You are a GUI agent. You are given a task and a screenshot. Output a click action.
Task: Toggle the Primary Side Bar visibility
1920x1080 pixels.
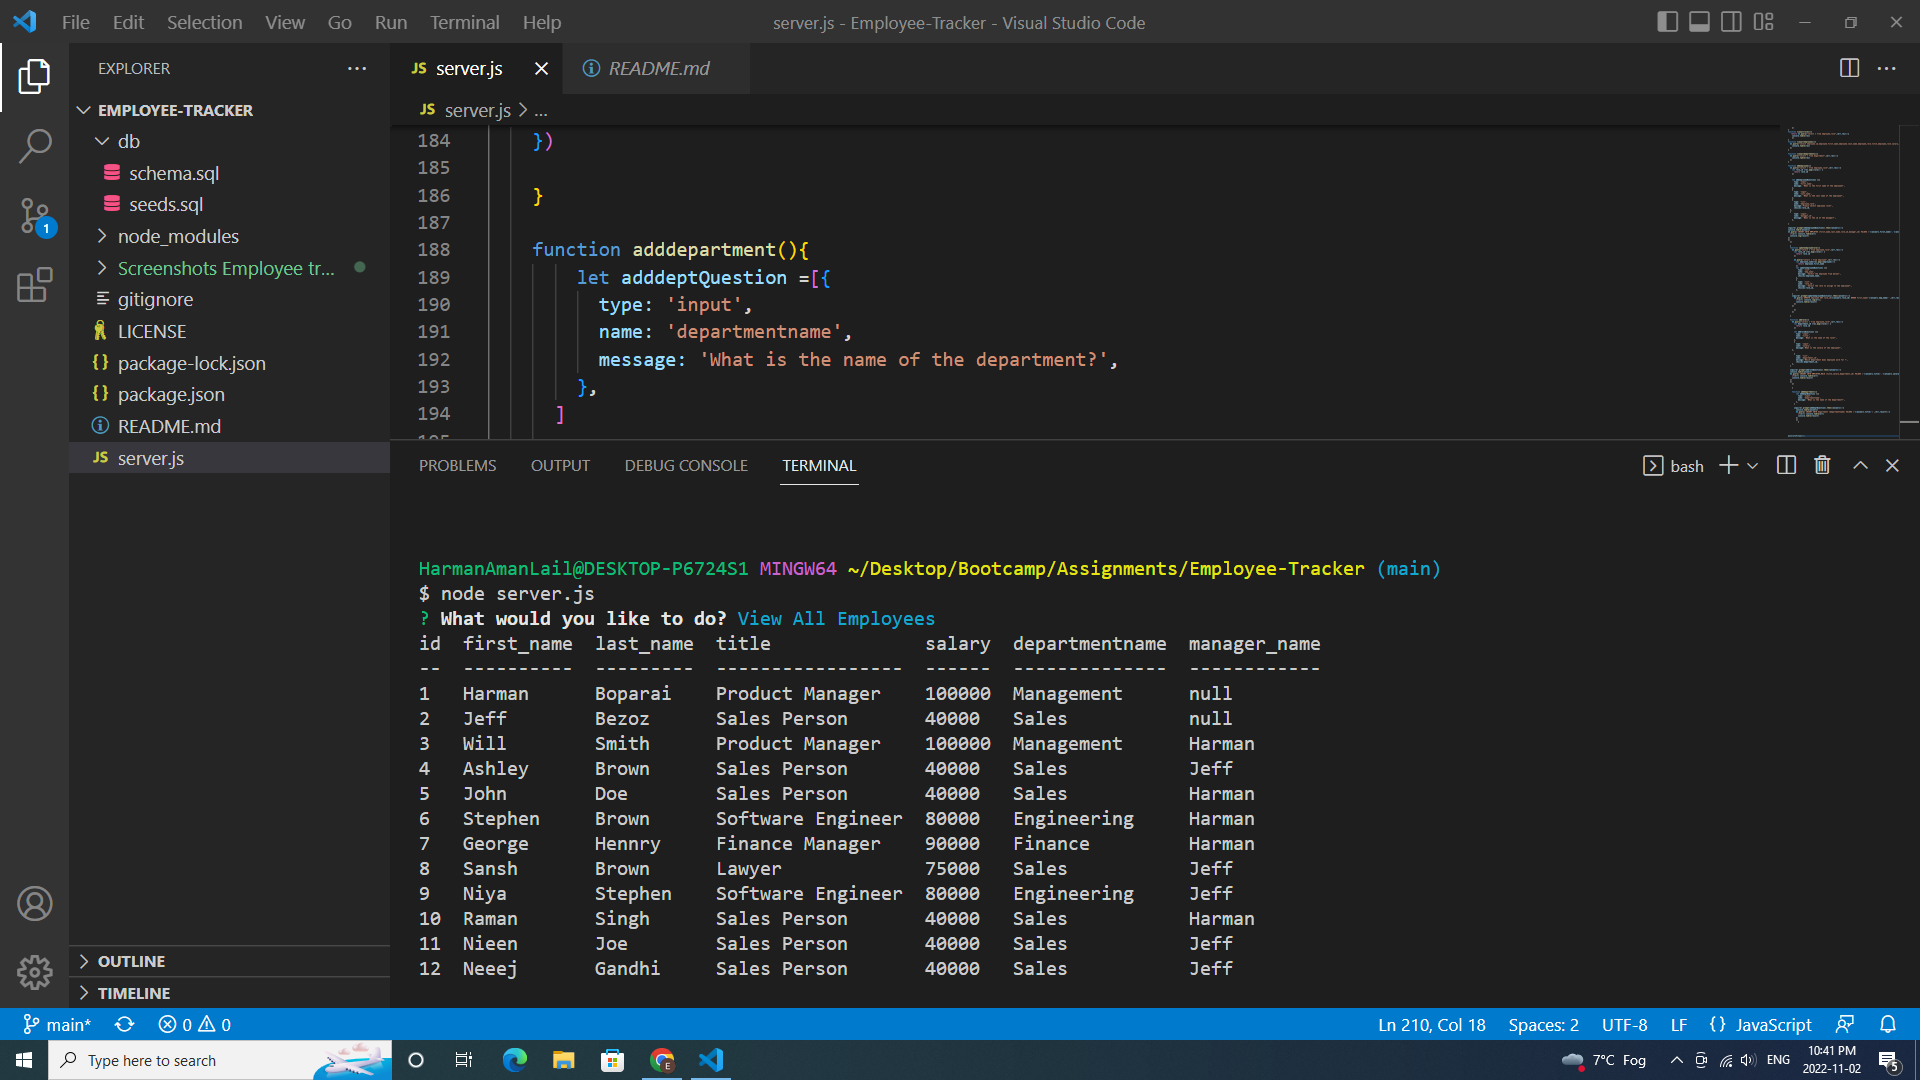click(x=1667, y=21)
